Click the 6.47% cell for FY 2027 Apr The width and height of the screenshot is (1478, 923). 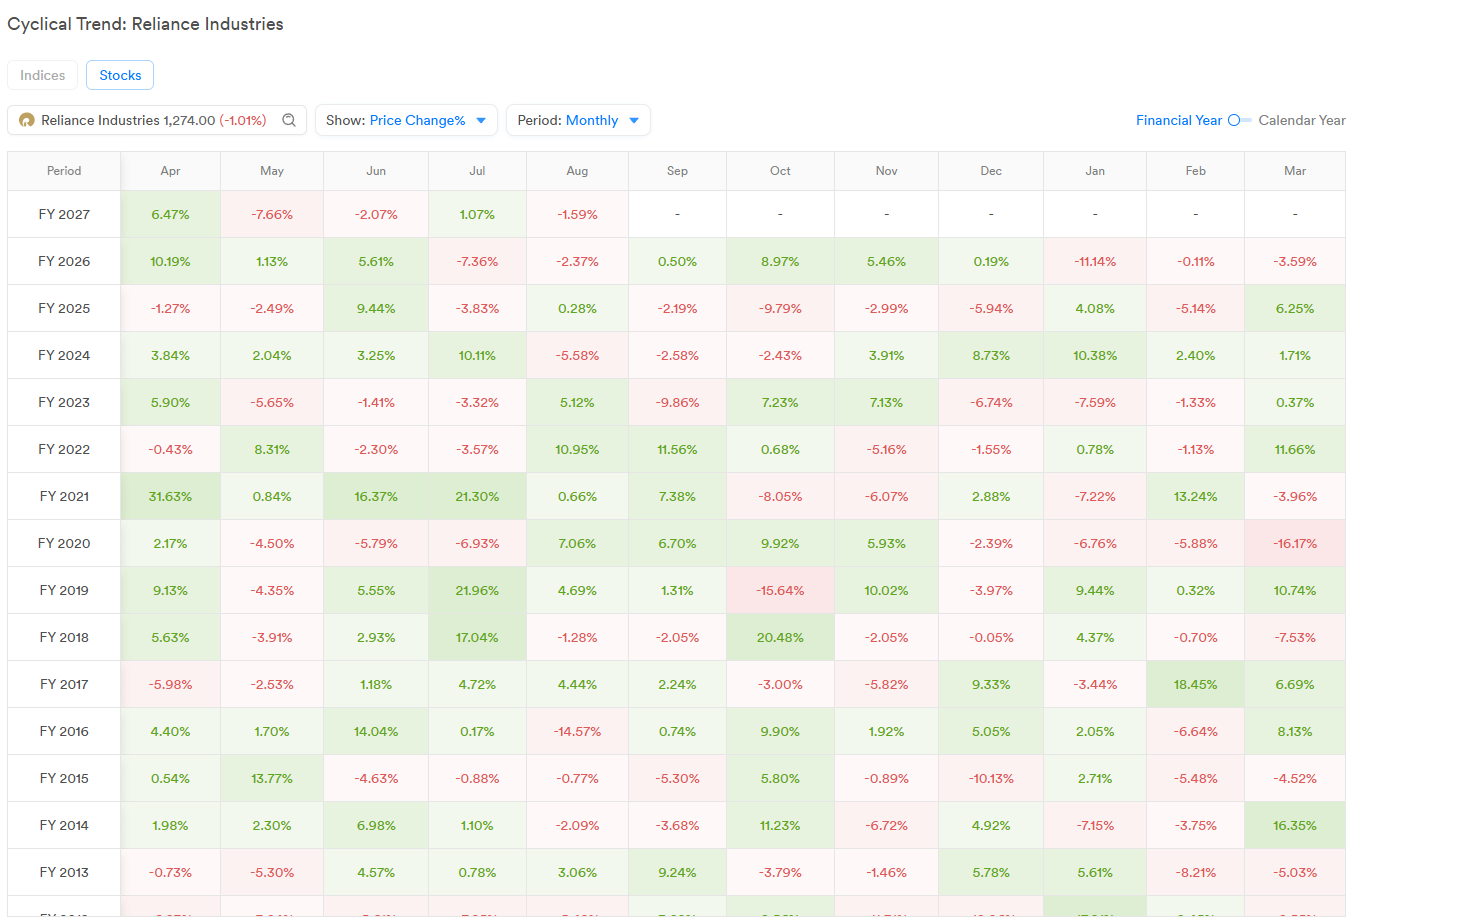(171, 214)
